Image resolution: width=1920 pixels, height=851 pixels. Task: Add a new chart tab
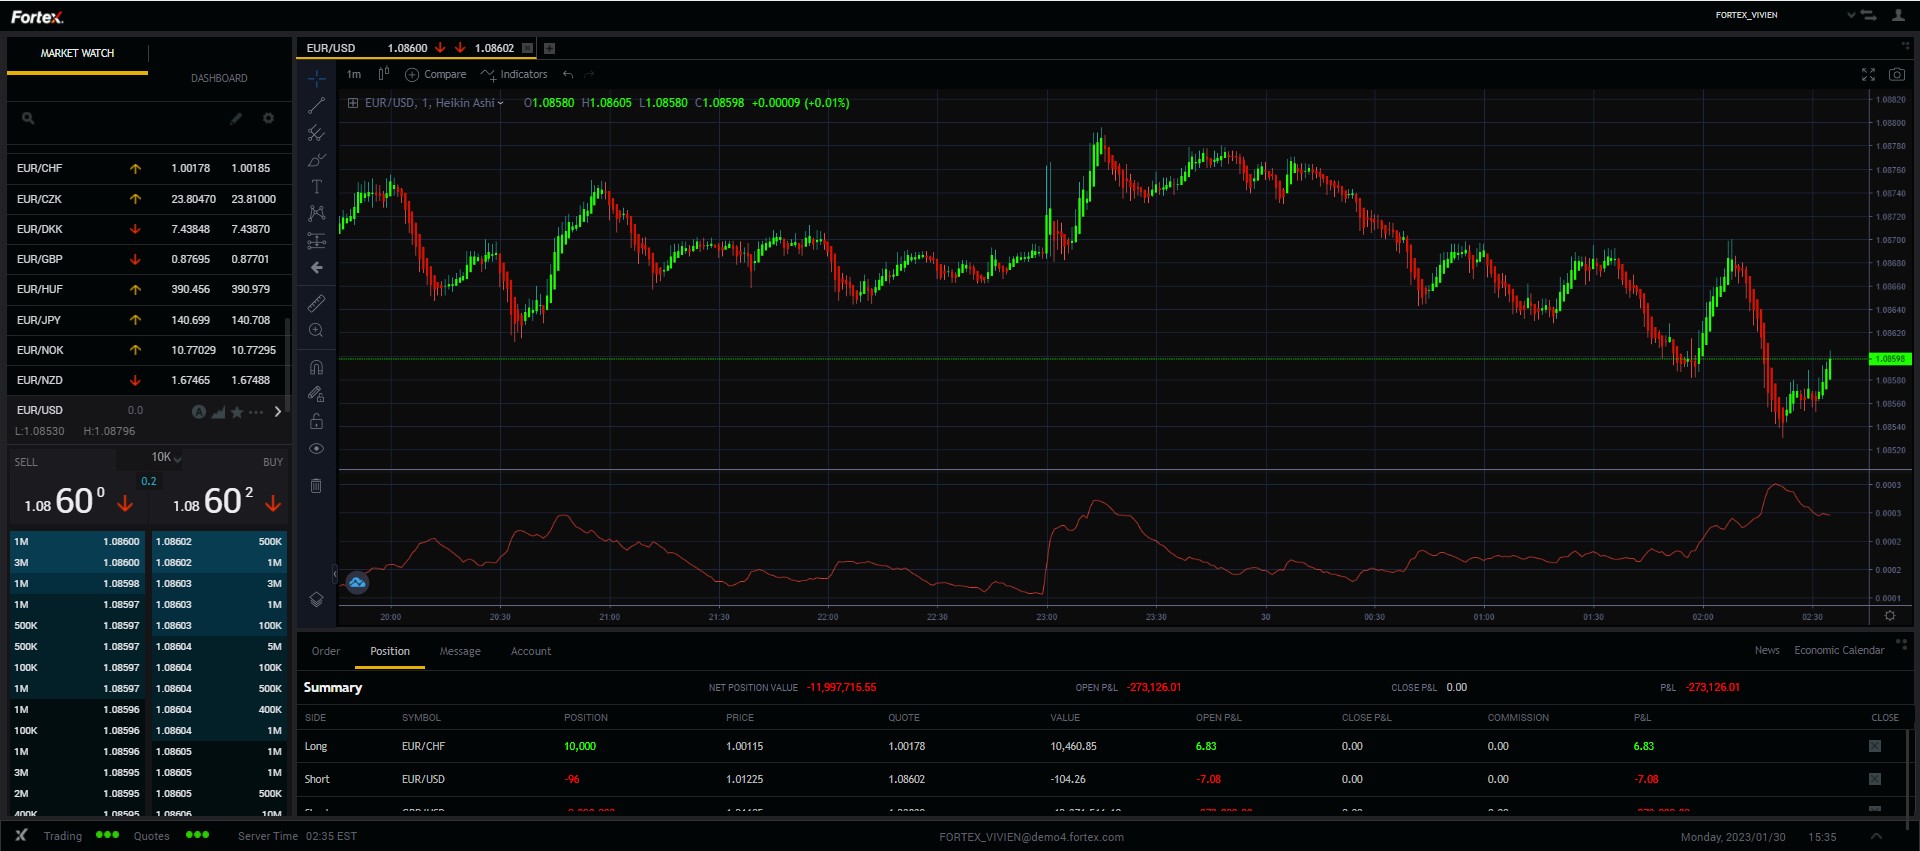(549, 48)
